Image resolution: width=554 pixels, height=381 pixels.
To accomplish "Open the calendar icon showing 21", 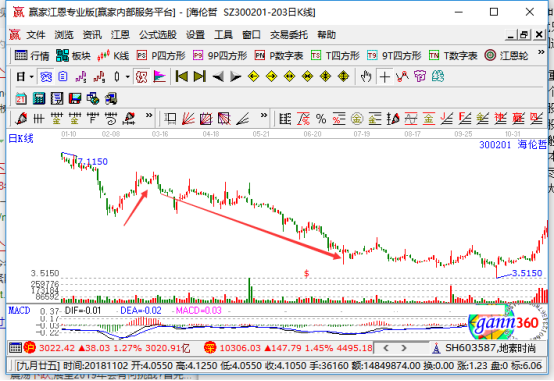I will 21,99.
